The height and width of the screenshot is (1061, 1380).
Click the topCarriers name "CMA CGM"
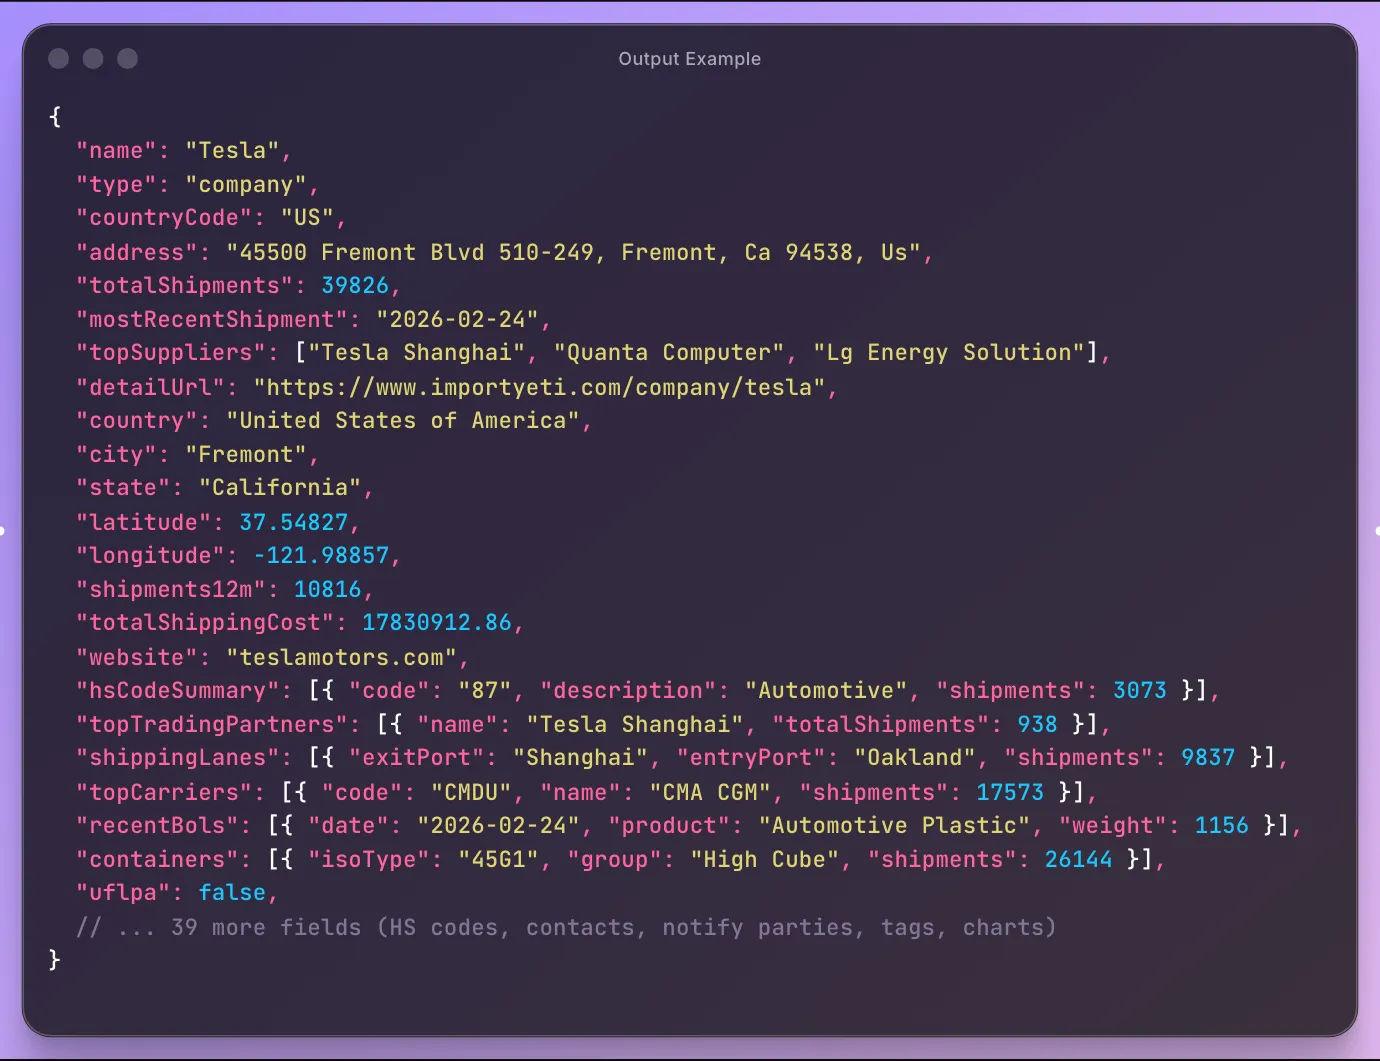pyautogui.click(x=712, y=792)
